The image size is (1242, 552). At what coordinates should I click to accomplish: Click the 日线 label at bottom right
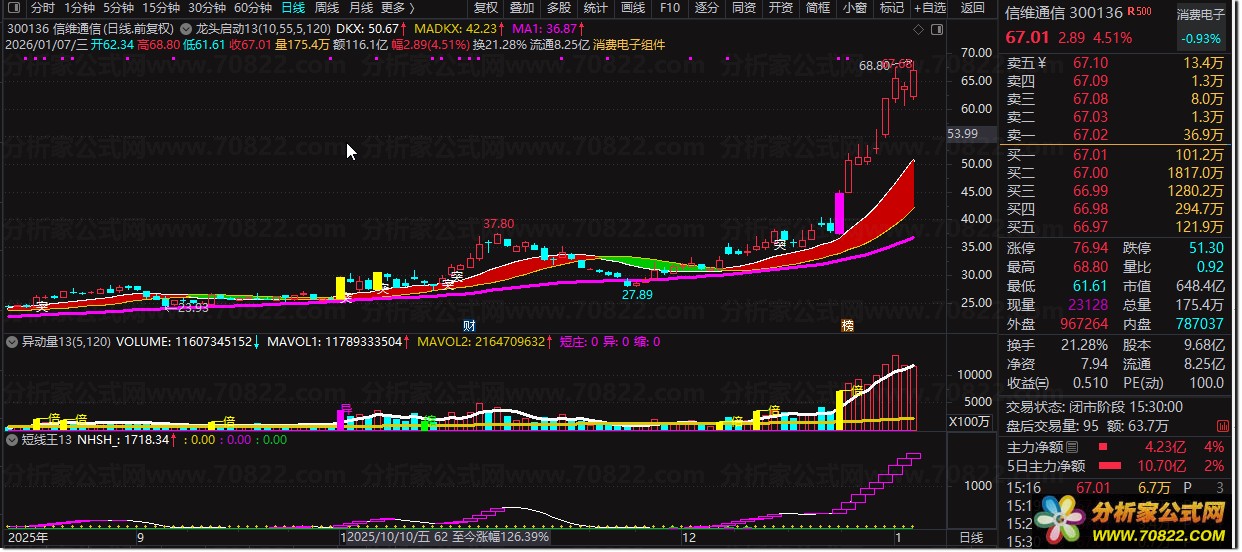pyautogui.click(x=971, y=538)
